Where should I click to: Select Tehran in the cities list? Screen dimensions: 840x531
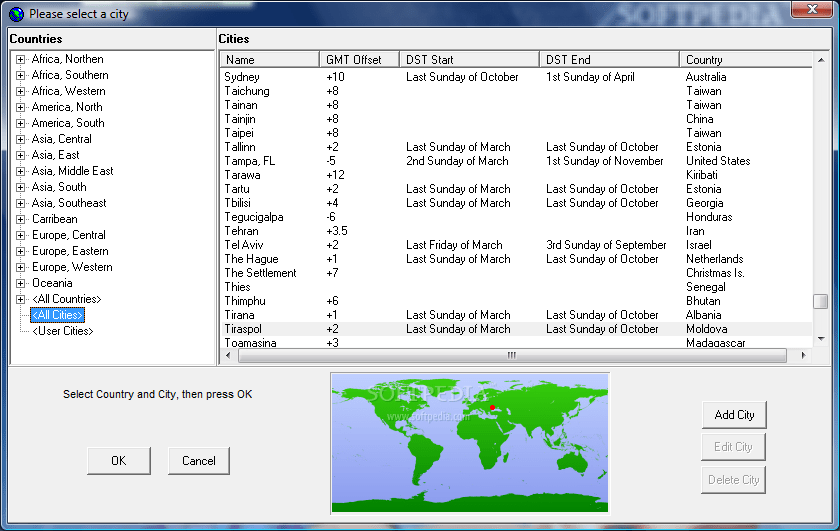click(x=241, y=231)
